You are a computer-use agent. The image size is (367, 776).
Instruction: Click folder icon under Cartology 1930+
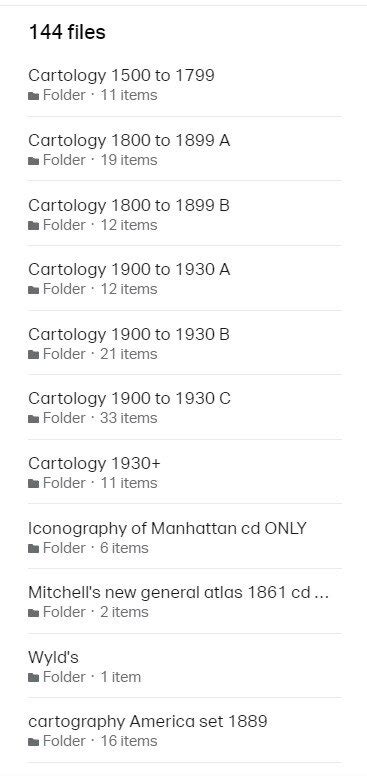coord(34,484)
